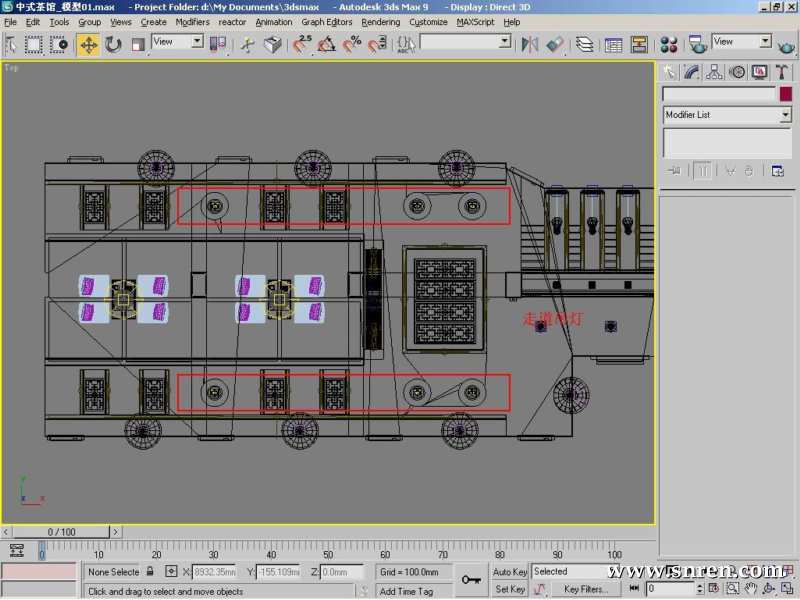Click the 0 / 100 time slider
Viewport: 800px width, 600px height.
61,532
